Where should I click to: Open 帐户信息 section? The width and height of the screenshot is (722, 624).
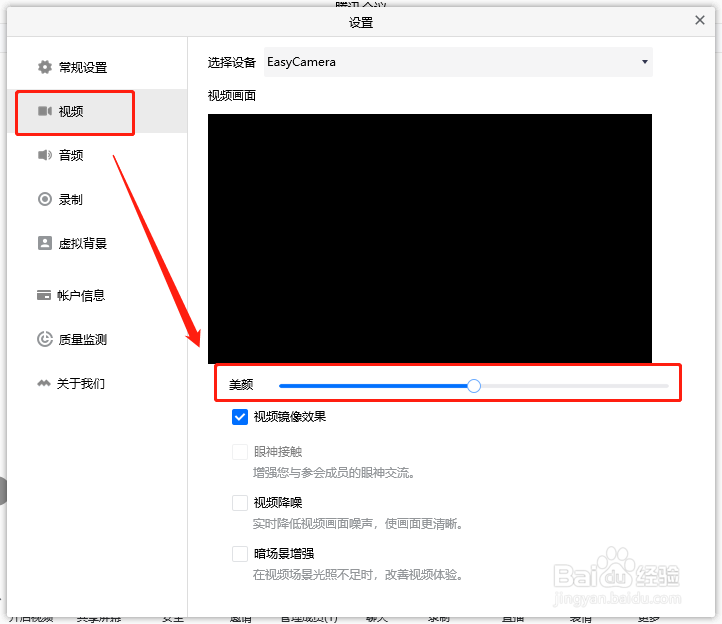point(97,295)
